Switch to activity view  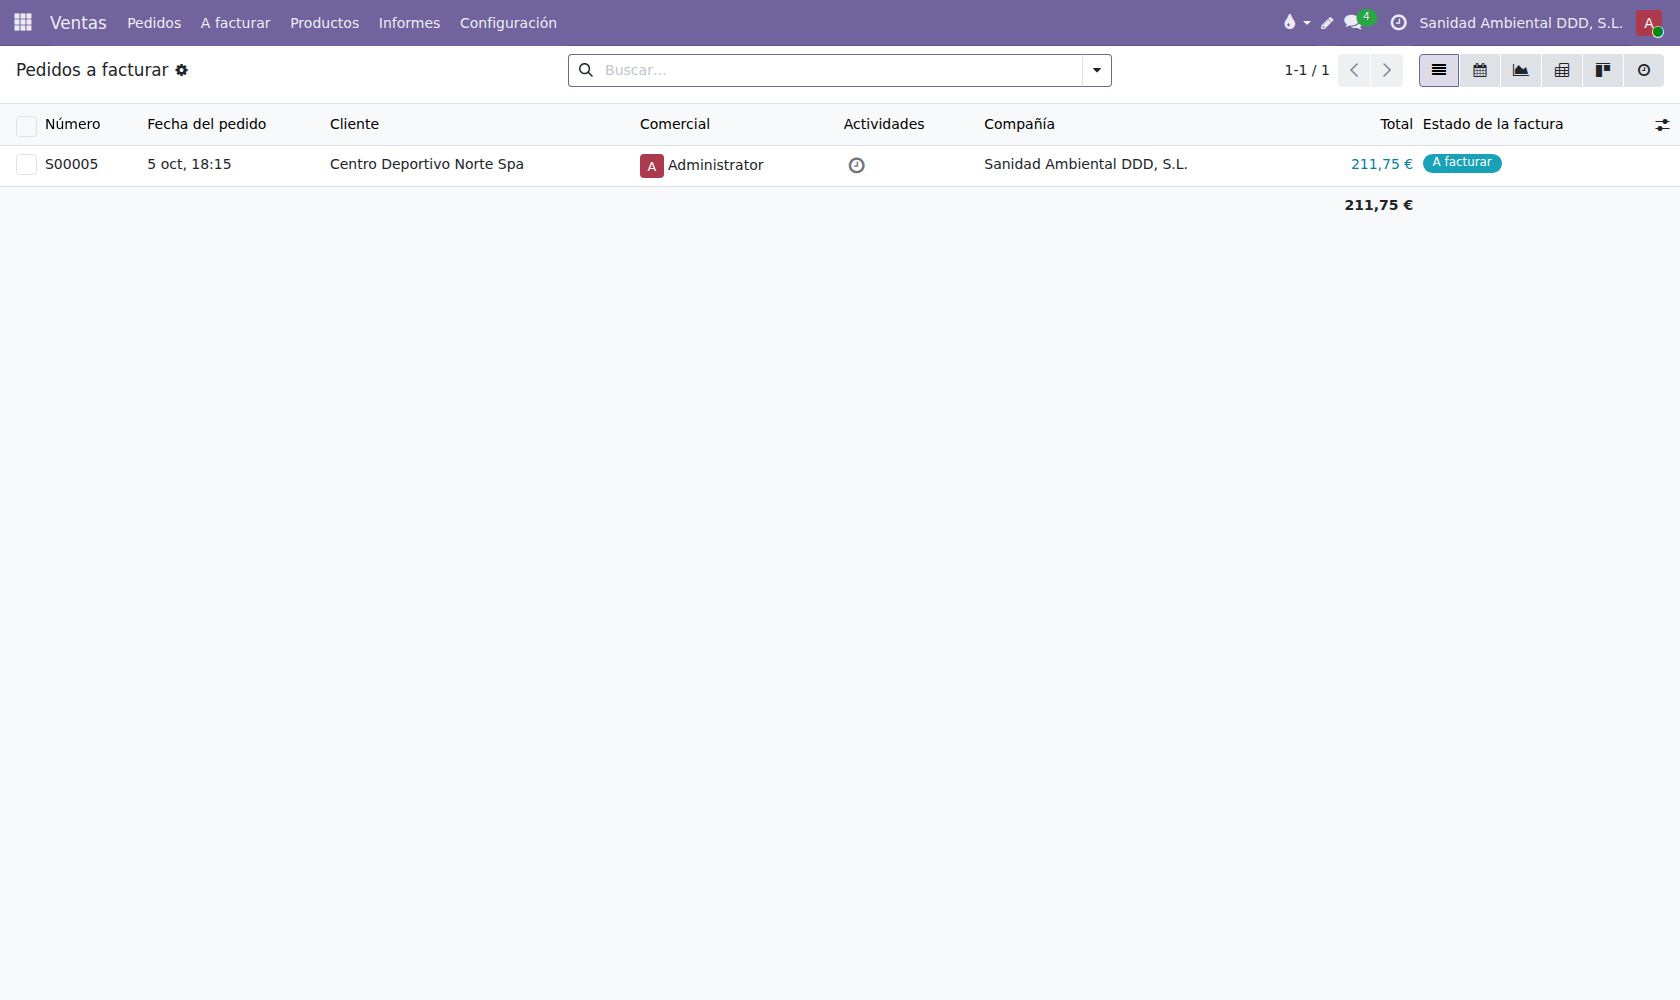[x=1644, y=70]
